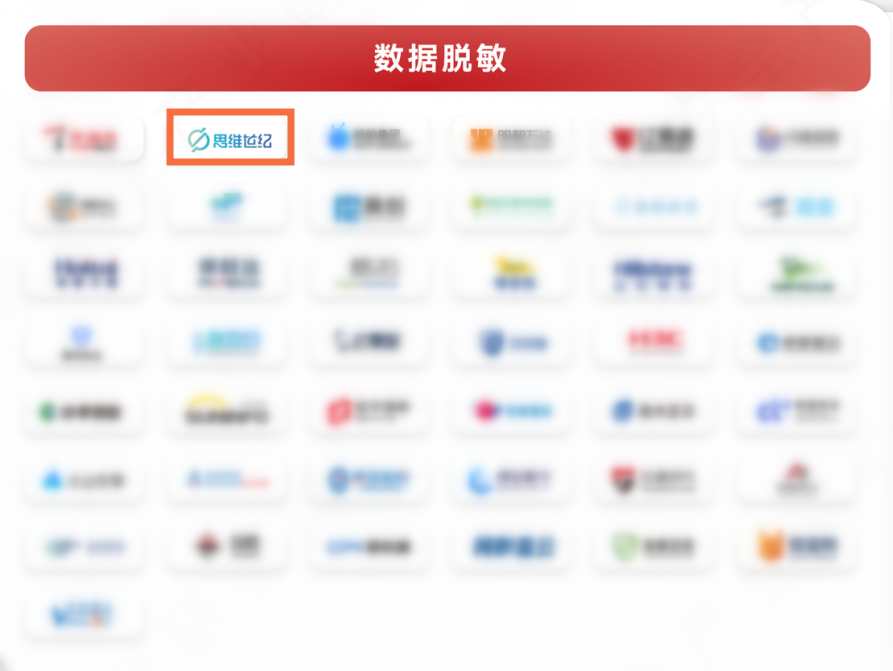The height and width of the screenshot is (671, 893).
Task: Click the red triangle peak logo
Action: 796,480
